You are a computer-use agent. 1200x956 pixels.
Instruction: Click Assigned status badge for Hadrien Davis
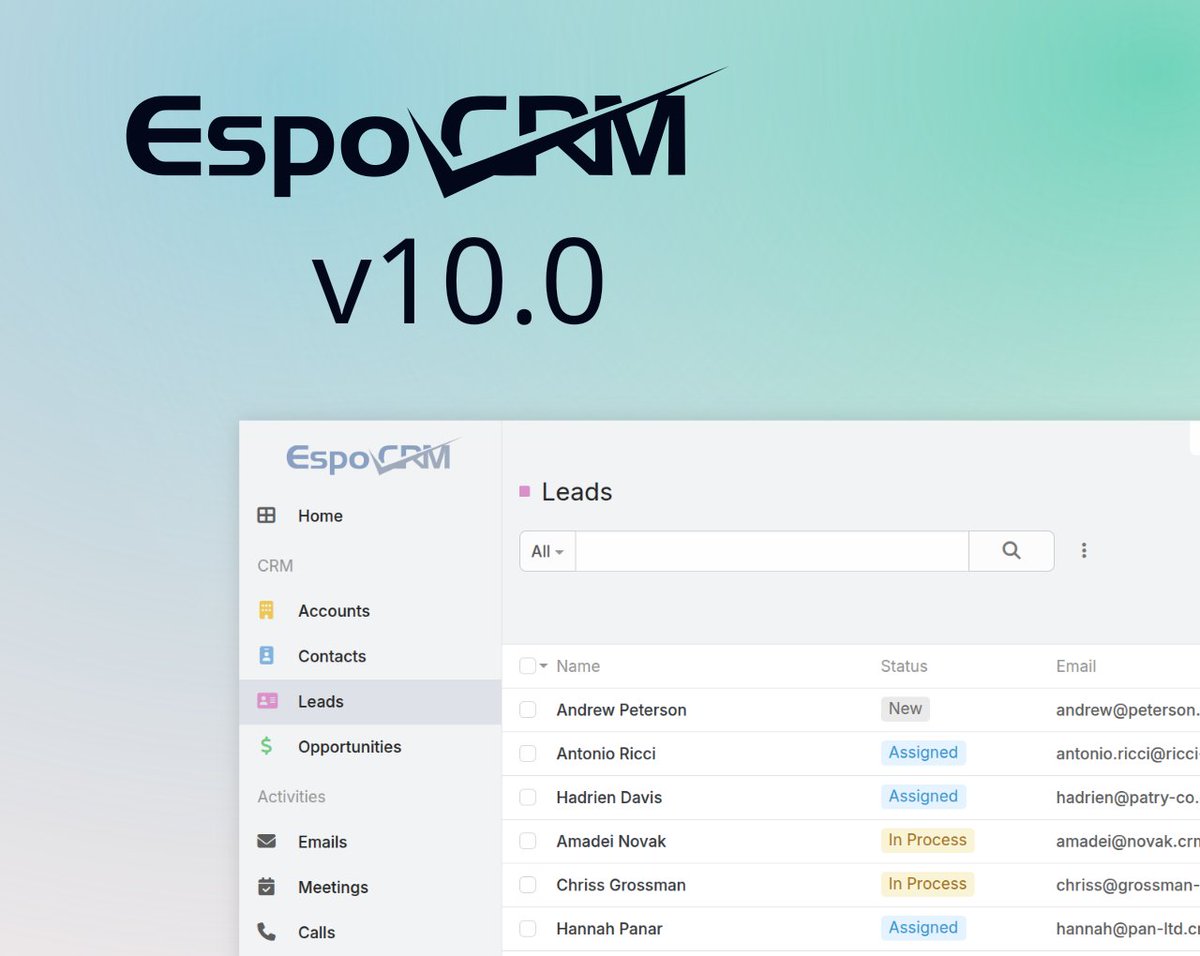click(923, 797)
